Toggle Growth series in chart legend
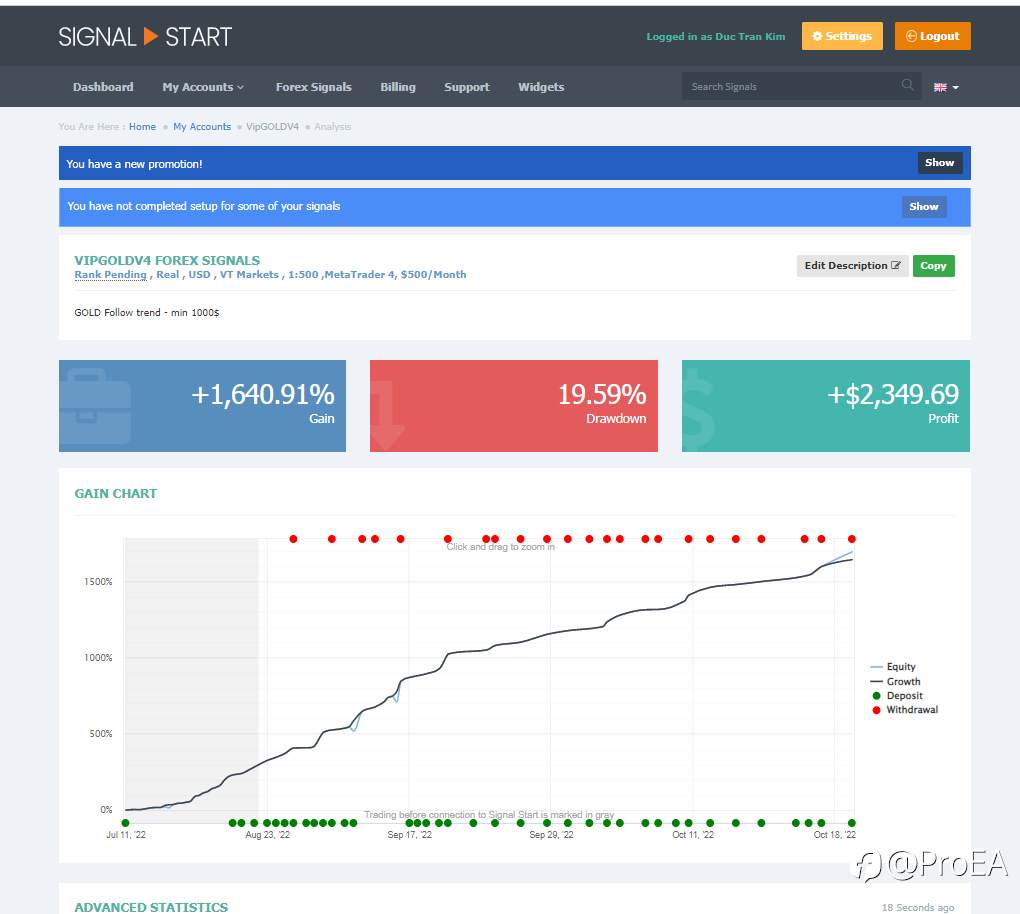This screenshot has height=914, width=1020. (896, 682)
